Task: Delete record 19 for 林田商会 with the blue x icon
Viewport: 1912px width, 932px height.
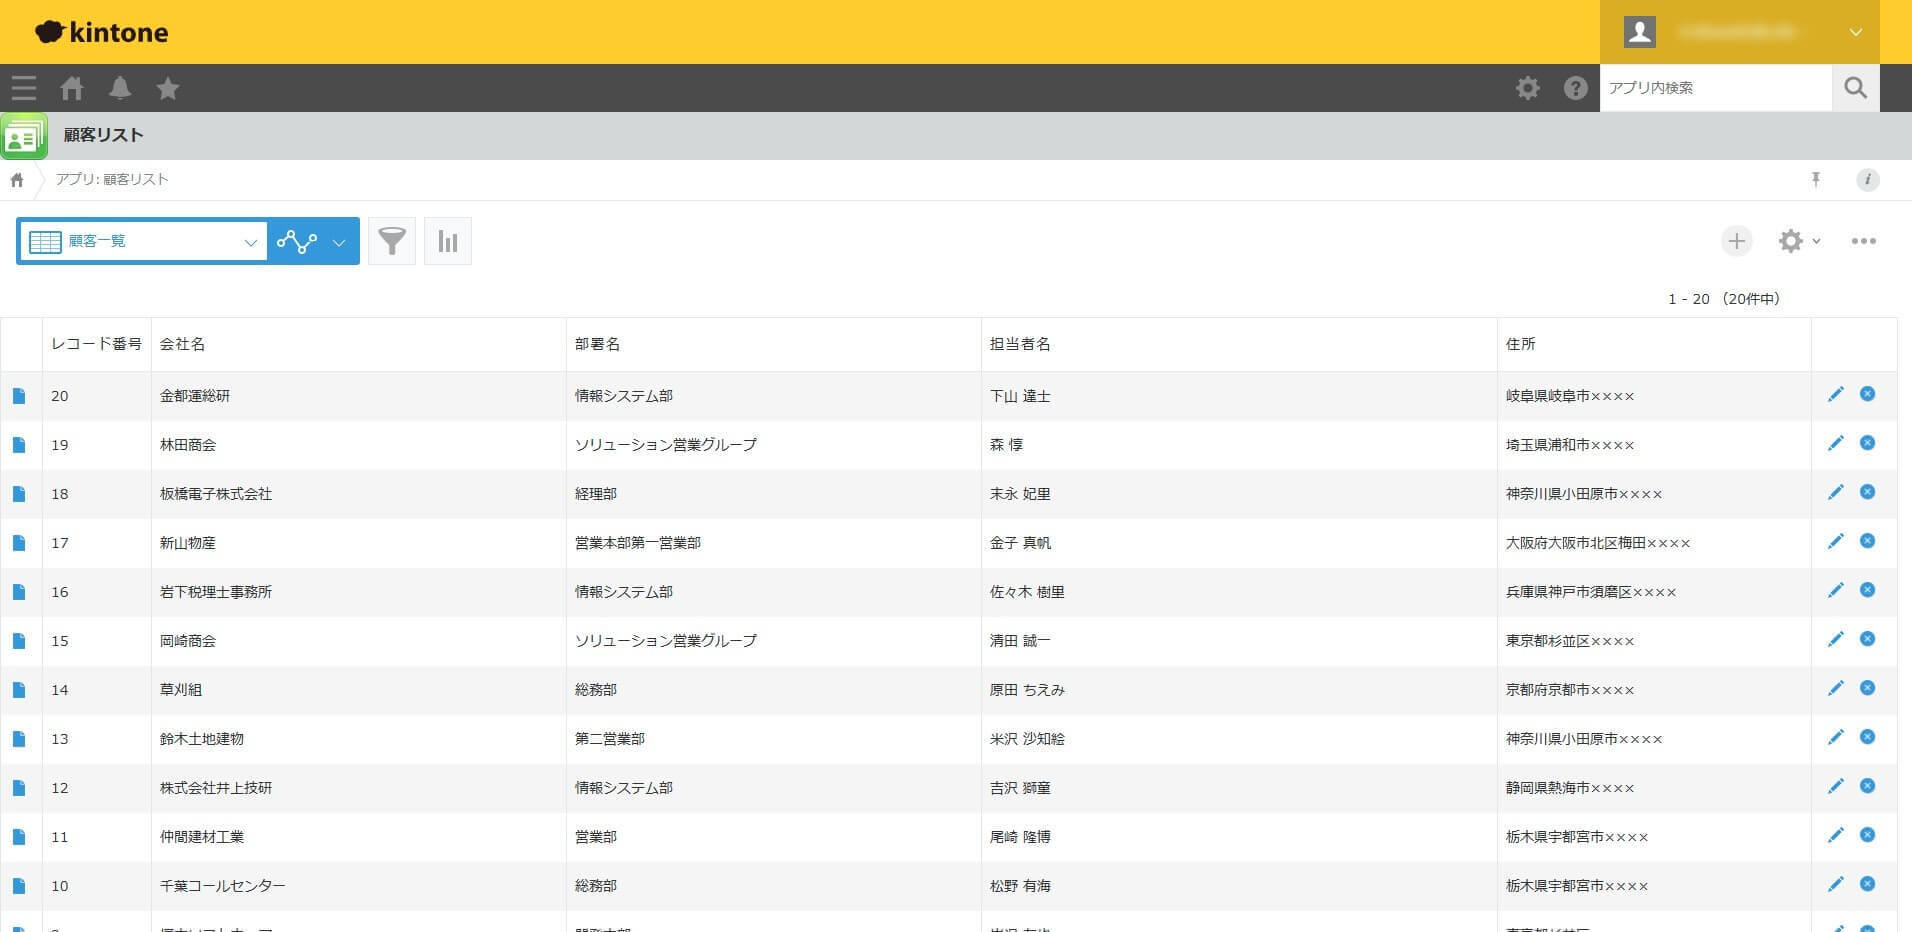Action: pos(1868,443)
